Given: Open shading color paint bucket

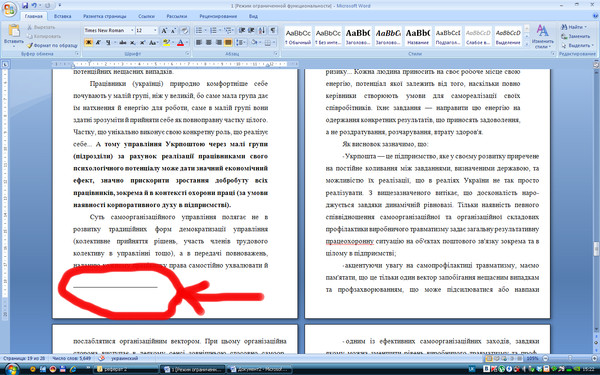Looking at the screenshot, I should click(x=254, y=42).
